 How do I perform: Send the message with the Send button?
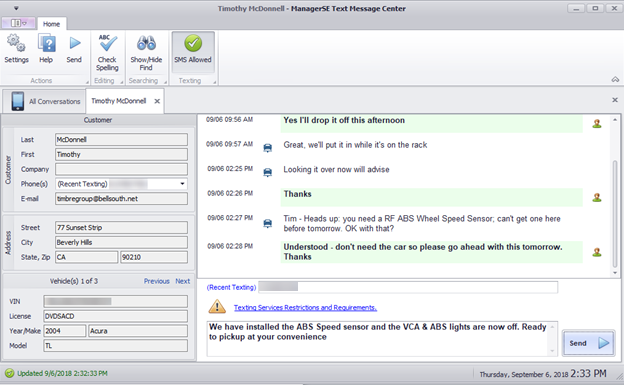(588, 343)
